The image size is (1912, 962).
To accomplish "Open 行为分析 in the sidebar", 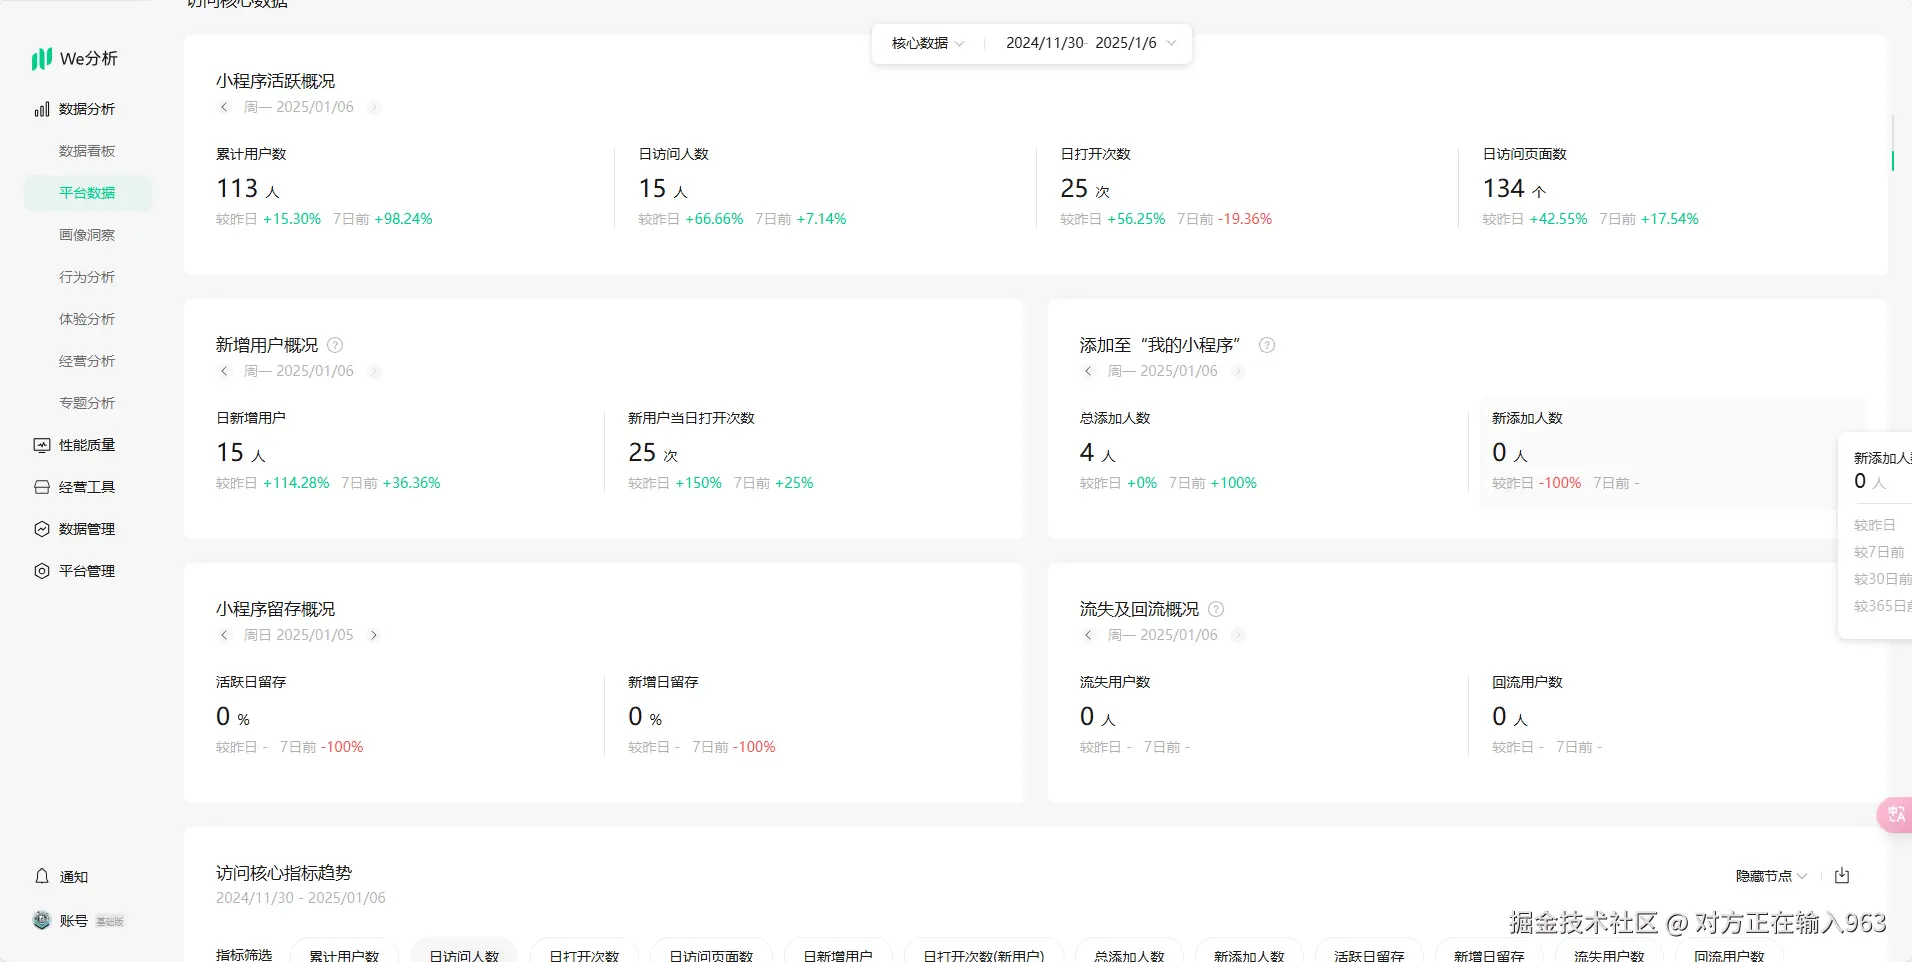I will click(88, 277).
